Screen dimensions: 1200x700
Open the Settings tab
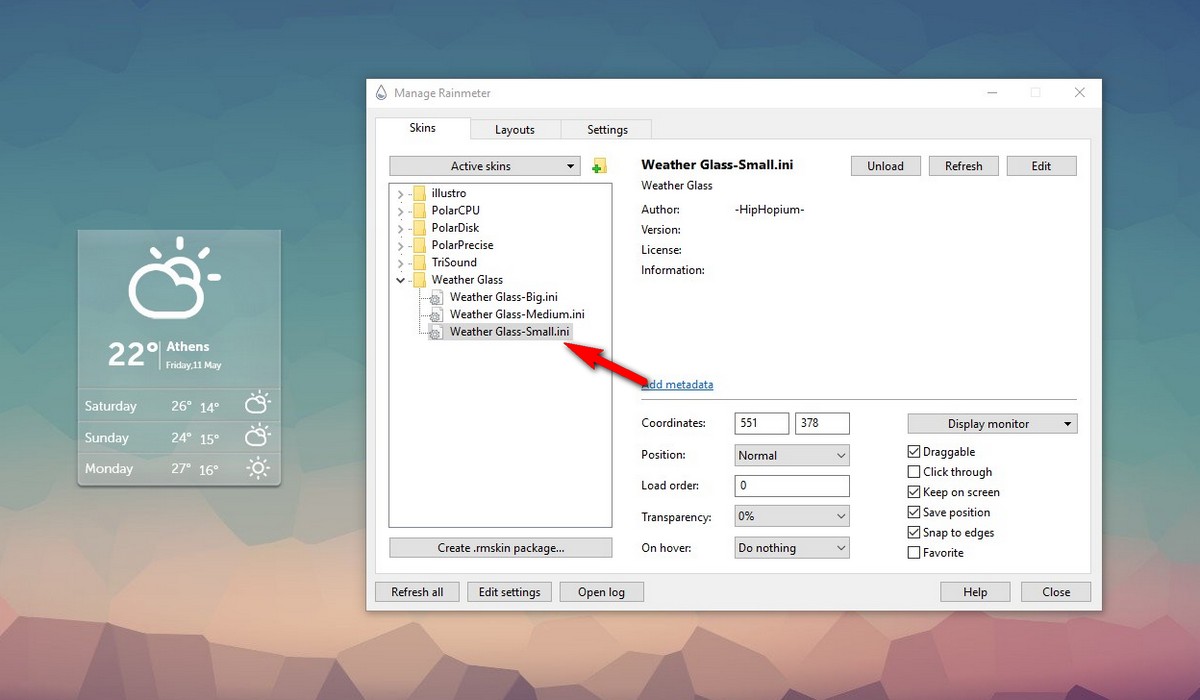tap(607, 129)
